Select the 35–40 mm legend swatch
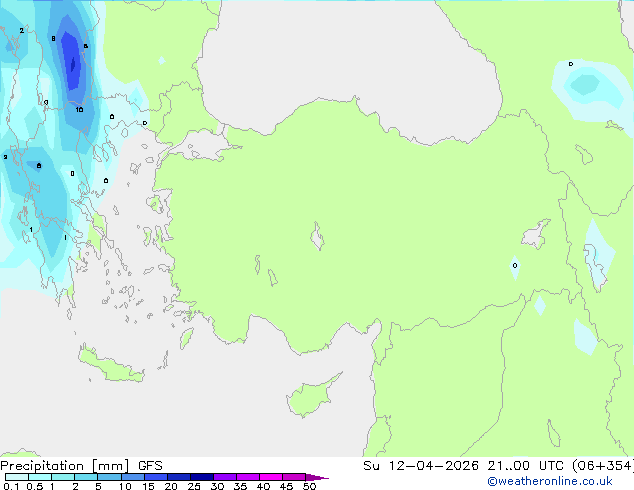 (x=247, y=477)
